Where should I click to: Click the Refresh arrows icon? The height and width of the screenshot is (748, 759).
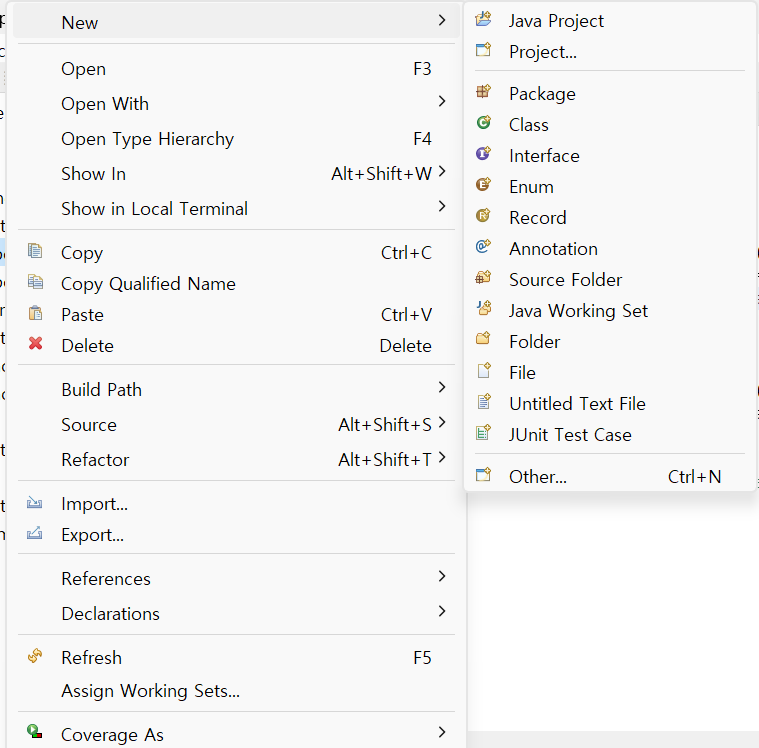pos(35,656)
